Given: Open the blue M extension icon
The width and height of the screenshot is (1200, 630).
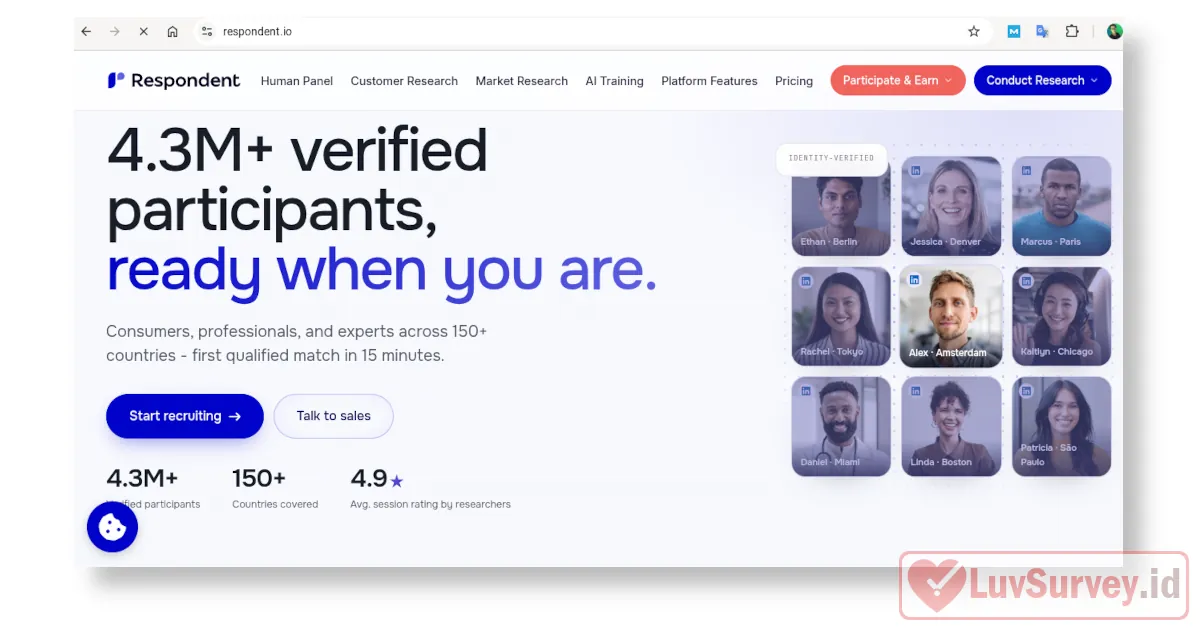Looking at the screenshot, I should pyautogui.click(x=1014, y=31).
